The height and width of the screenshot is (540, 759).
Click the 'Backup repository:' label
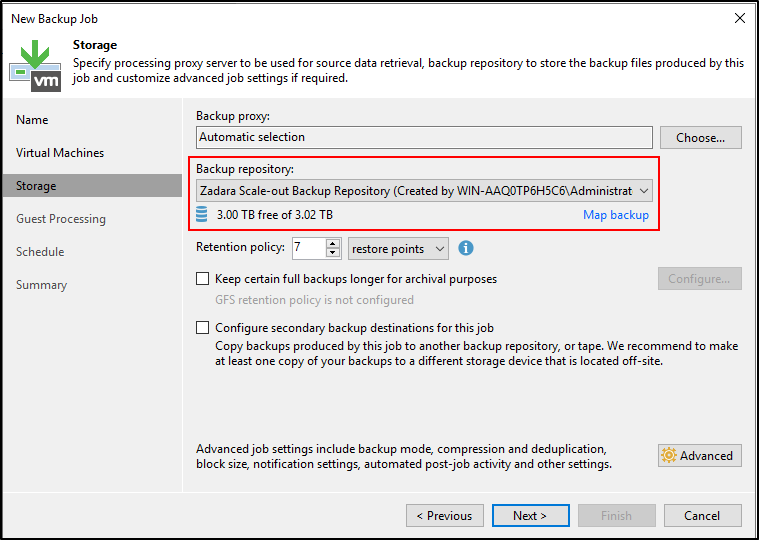245,169
